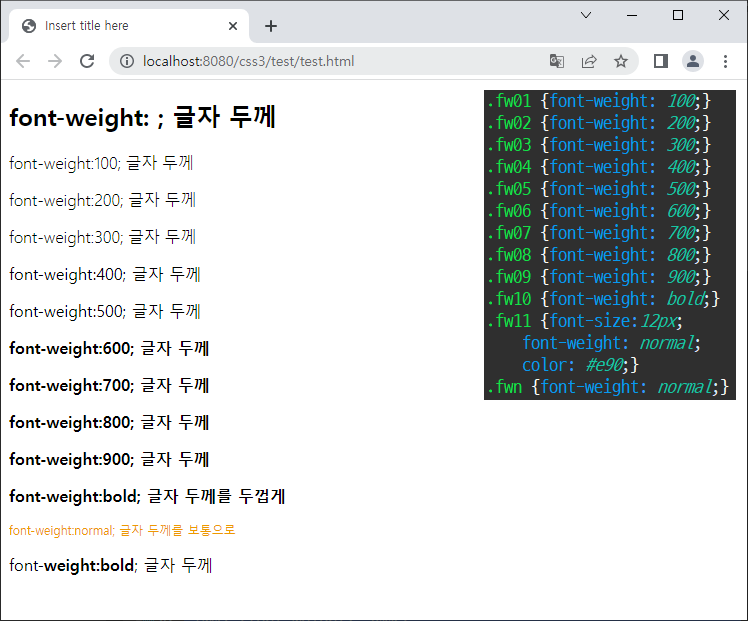Go forward with the forward arrow
Image resolution: width=748 pixels, height=621 pixels.
click(55, 61)
